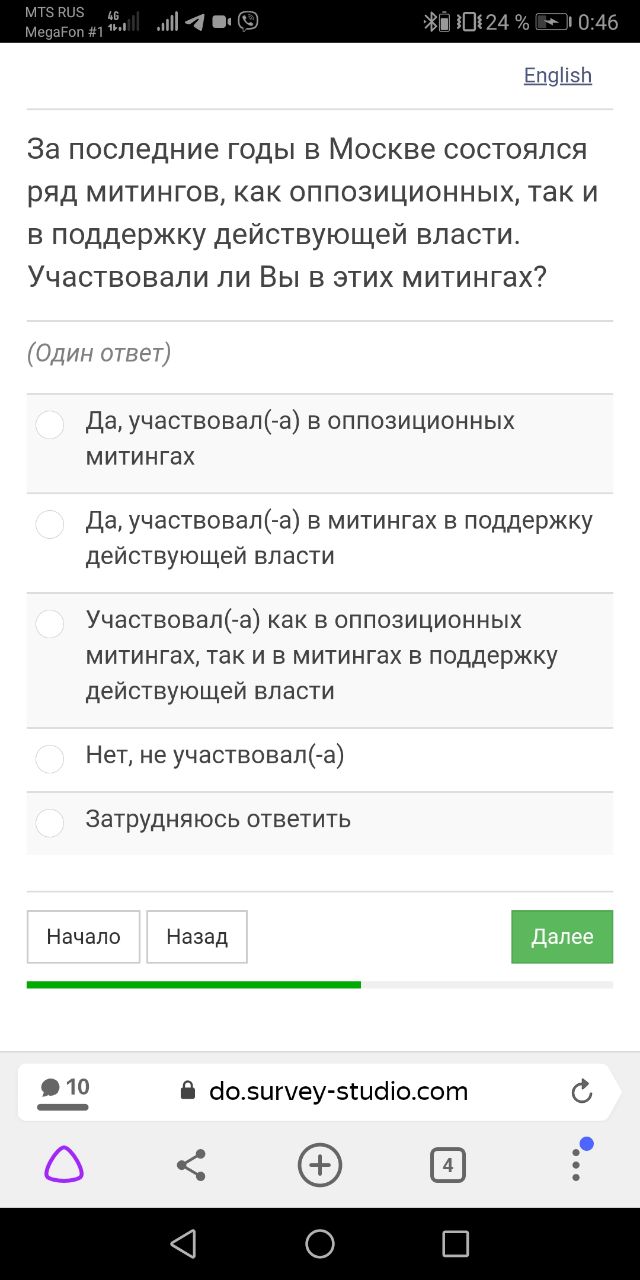Switch survey language to English
This screenshot has width=640, height=1280.
point(557,76)
